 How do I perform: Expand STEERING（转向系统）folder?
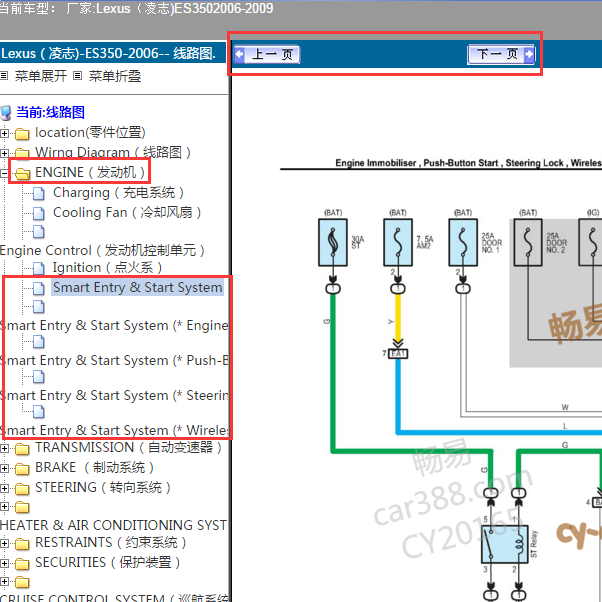click(4, 488)
